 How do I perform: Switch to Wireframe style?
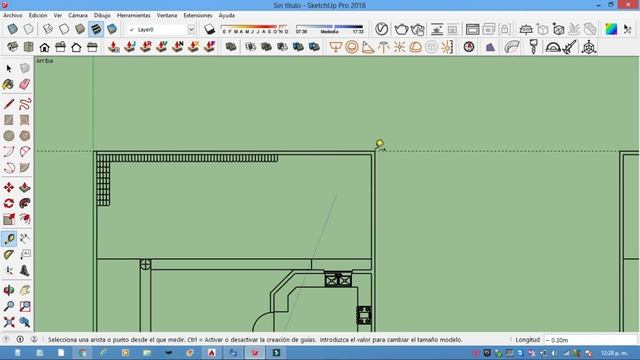coord(48,29)
